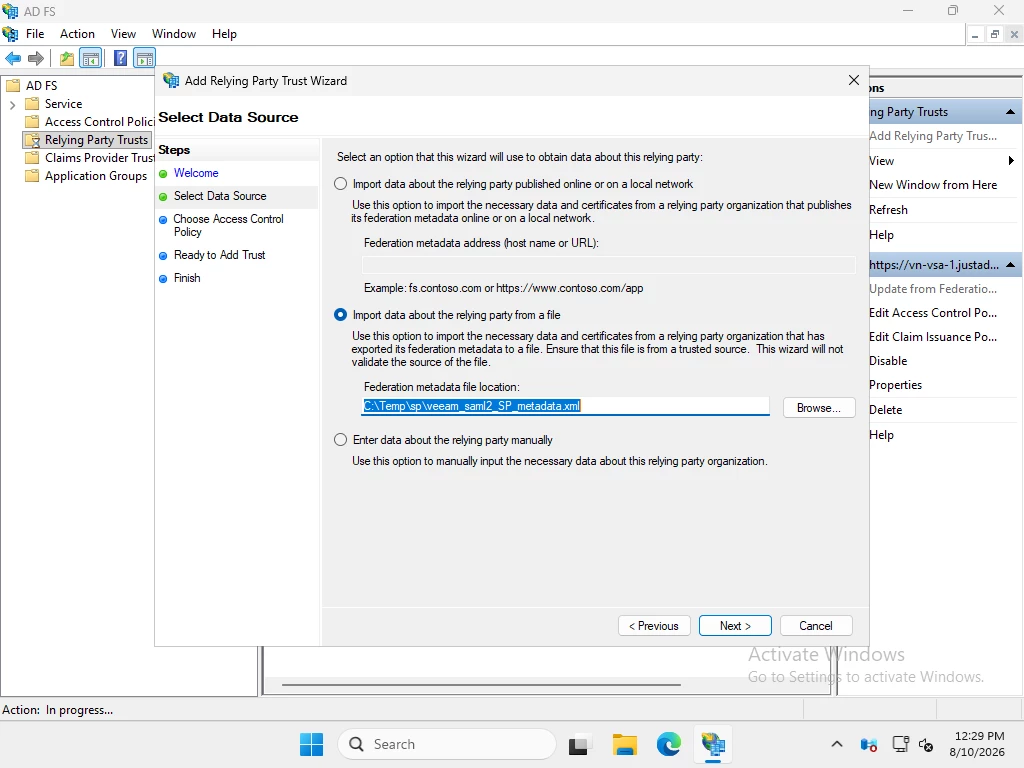The height and width of the screenshot is (768, 1024).
Task: Click the Claims Provider Trusts folder icon
Action: (x=32, y=157)
